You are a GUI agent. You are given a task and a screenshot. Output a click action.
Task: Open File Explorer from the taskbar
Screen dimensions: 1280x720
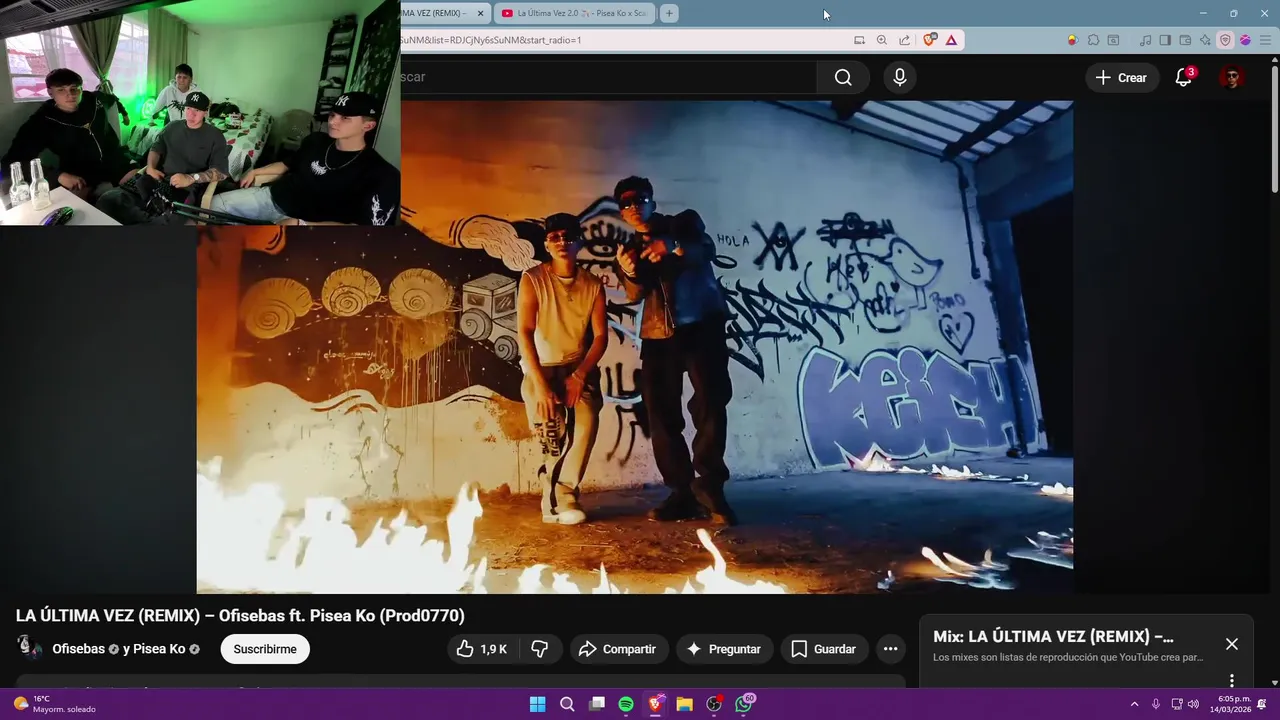pyautogui.click(x=684, y=704)
